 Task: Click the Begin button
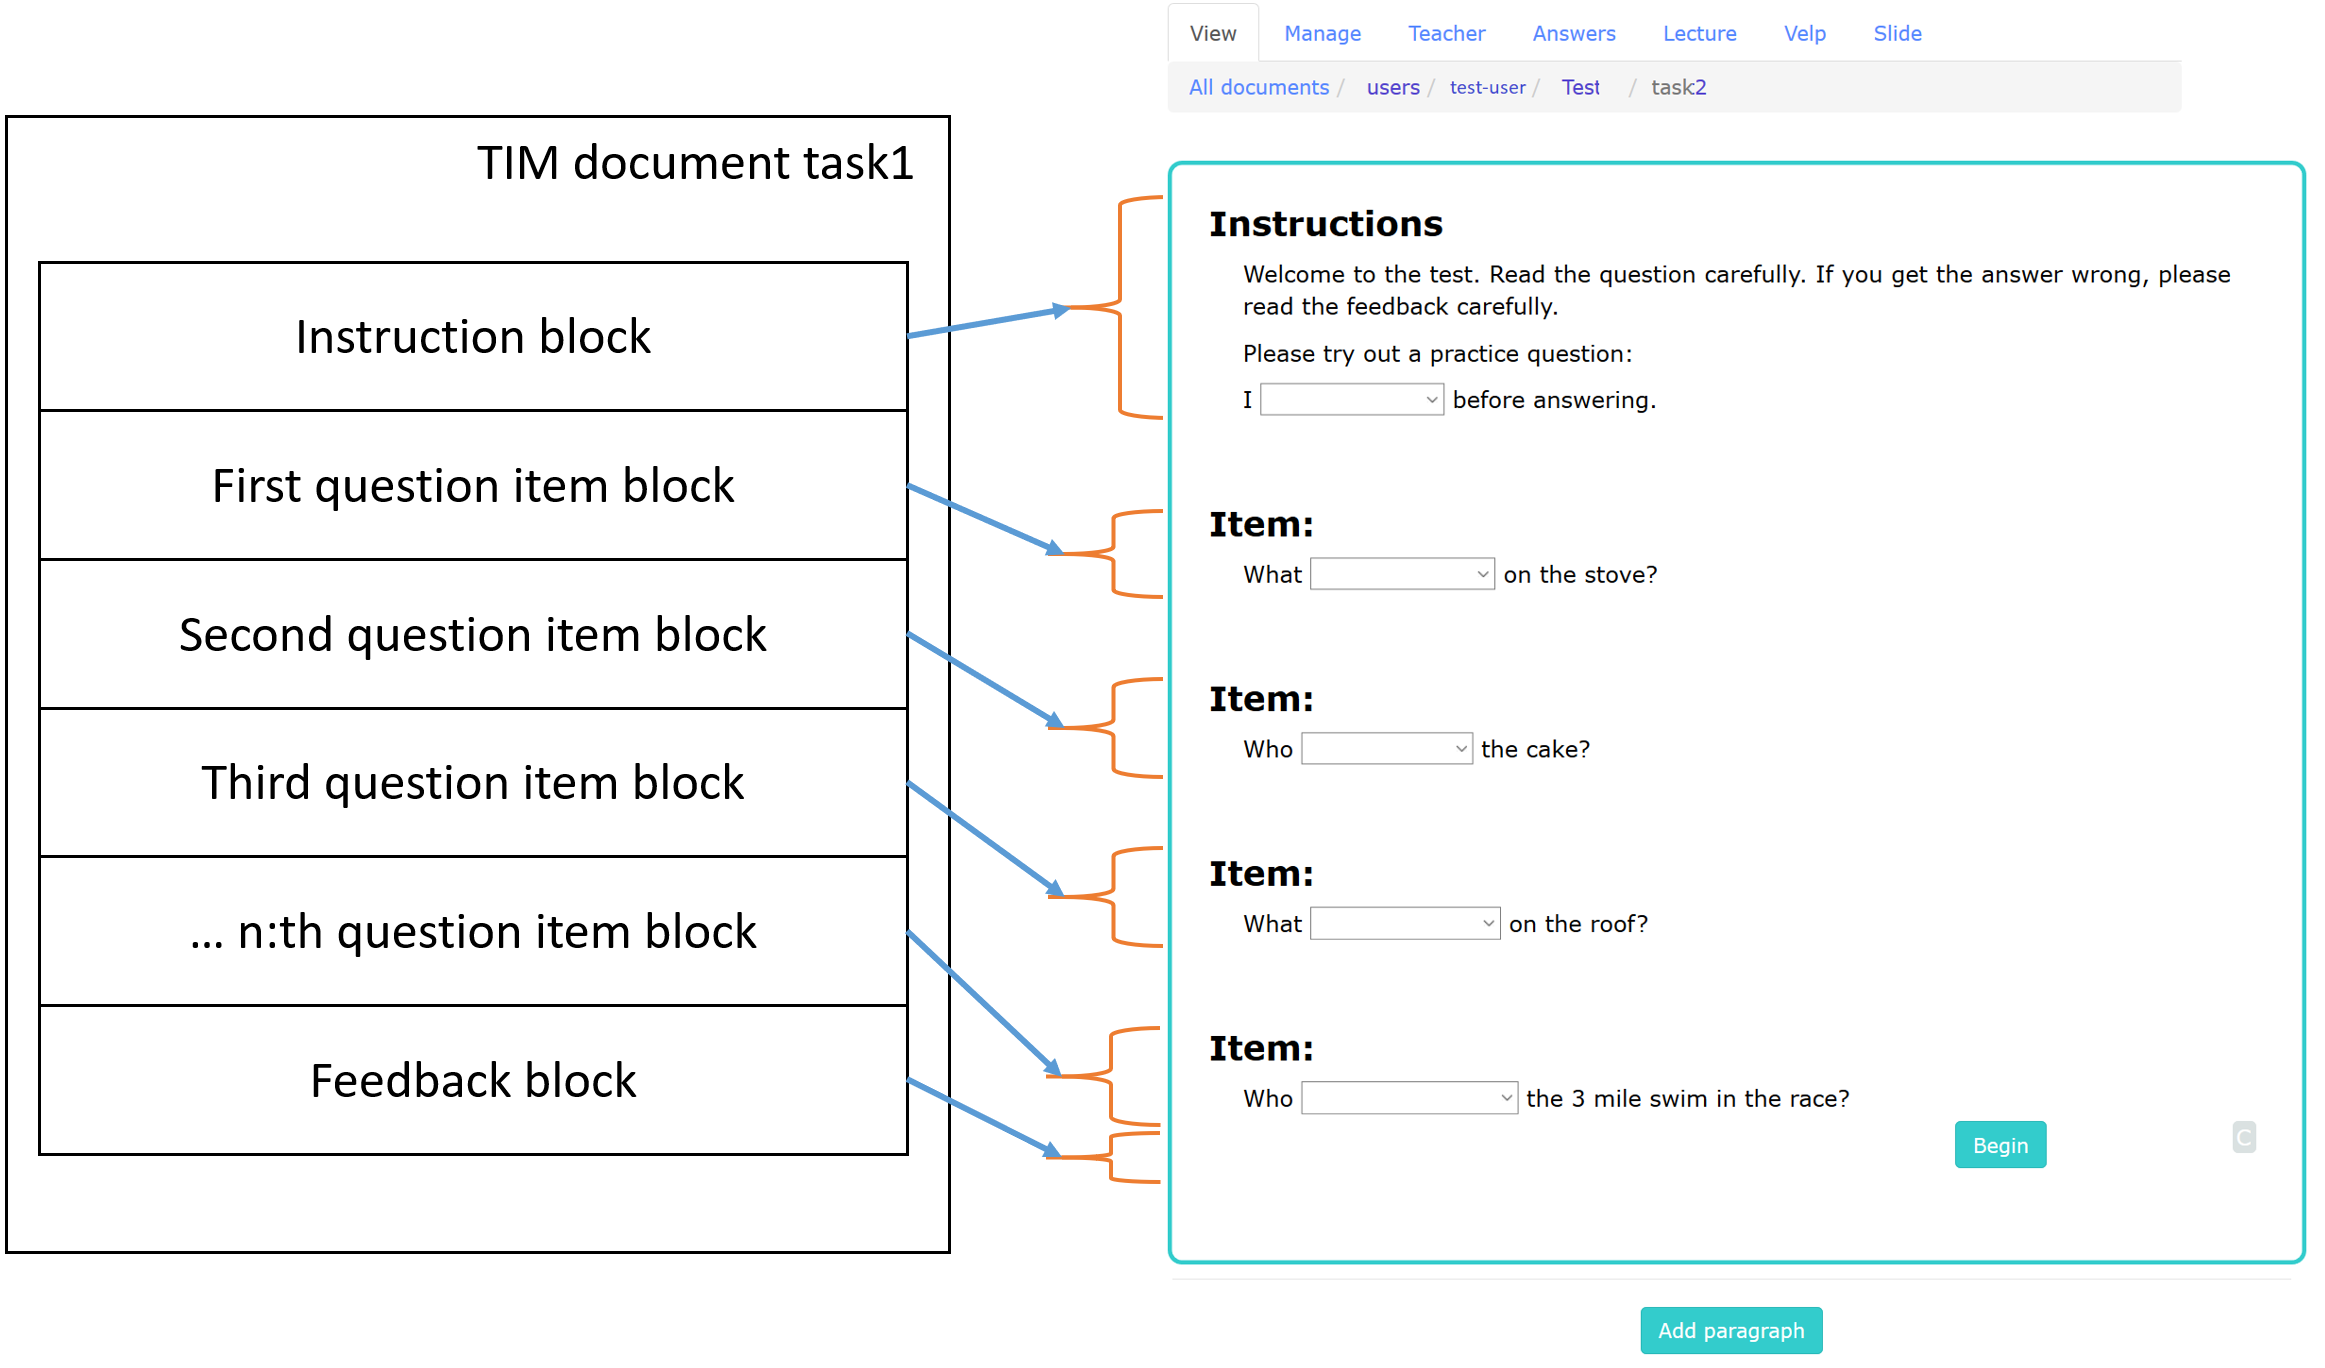click(2000, 1145)
